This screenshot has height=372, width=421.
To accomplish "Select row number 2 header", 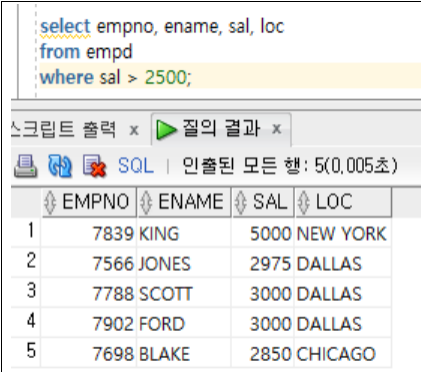I will click(26, 262).
